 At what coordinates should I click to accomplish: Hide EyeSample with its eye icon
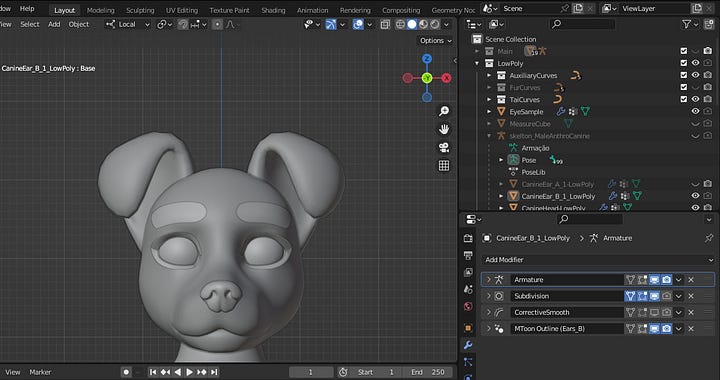(696, 111)
